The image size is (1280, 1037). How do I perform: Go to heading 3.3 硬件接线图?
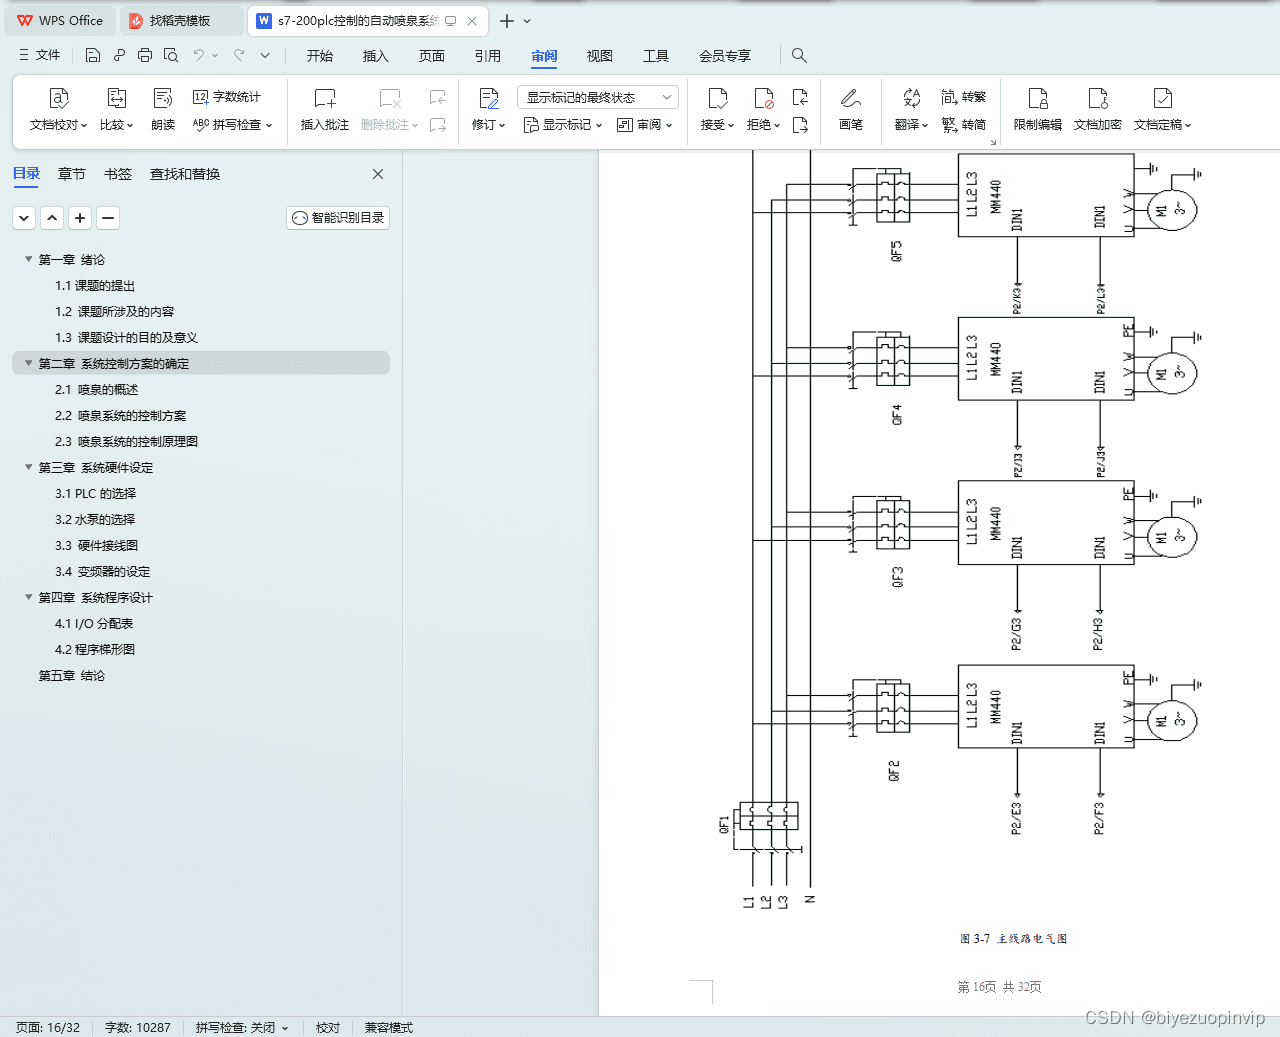click(96, 545)
